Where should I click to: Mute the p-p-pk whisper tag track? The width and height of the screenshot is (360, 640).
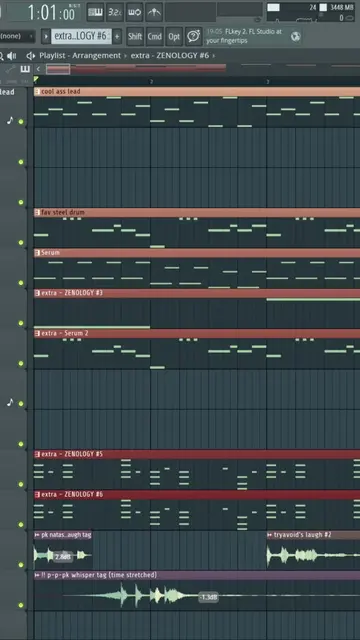coord(21,605)
